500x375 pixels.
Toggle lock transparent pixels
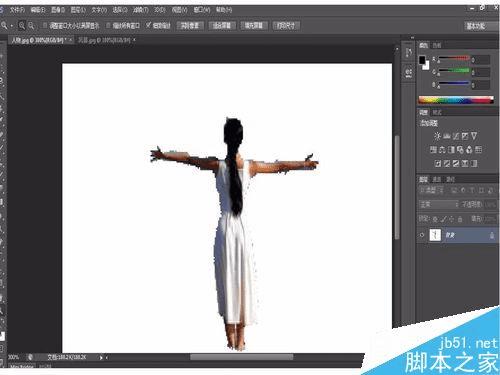click(x=435, y=219)
